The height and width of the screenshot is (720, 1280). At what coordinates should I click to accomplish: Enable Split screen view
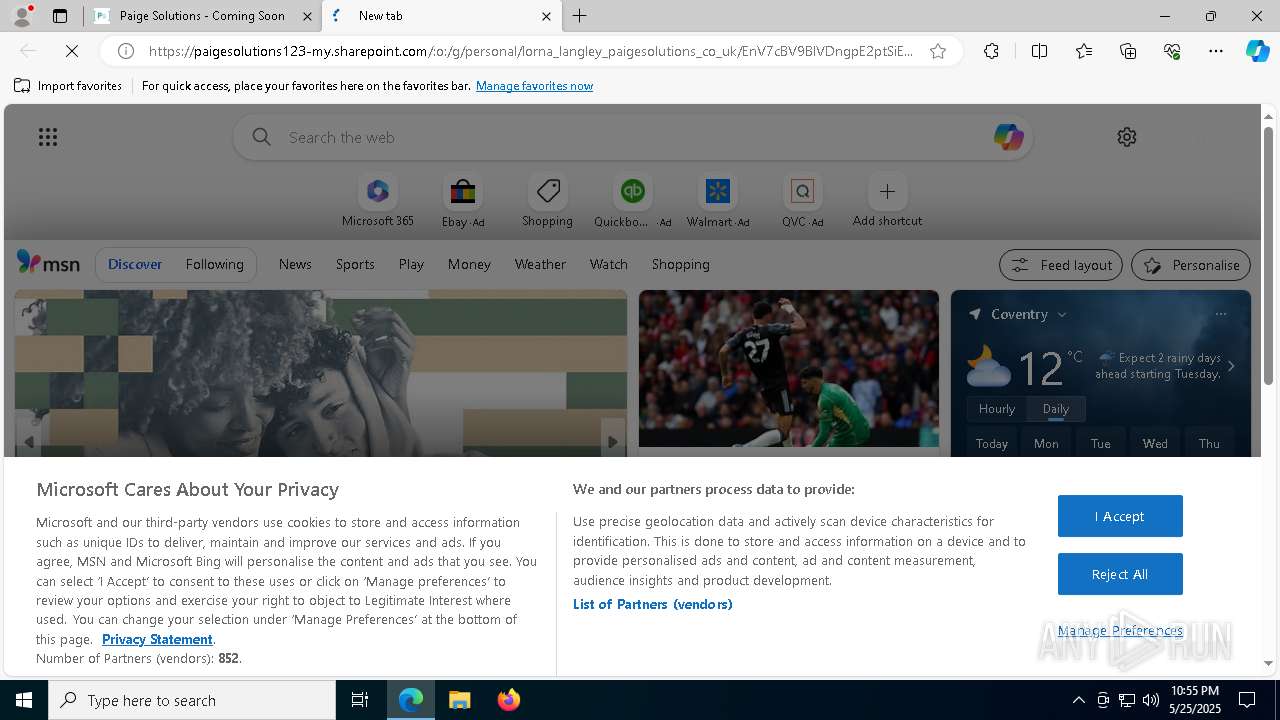tap(1039, 51)
